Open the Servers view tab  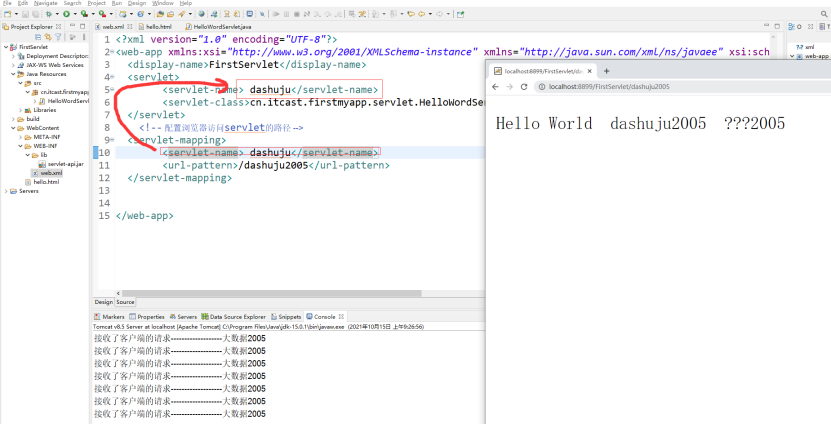183,316
